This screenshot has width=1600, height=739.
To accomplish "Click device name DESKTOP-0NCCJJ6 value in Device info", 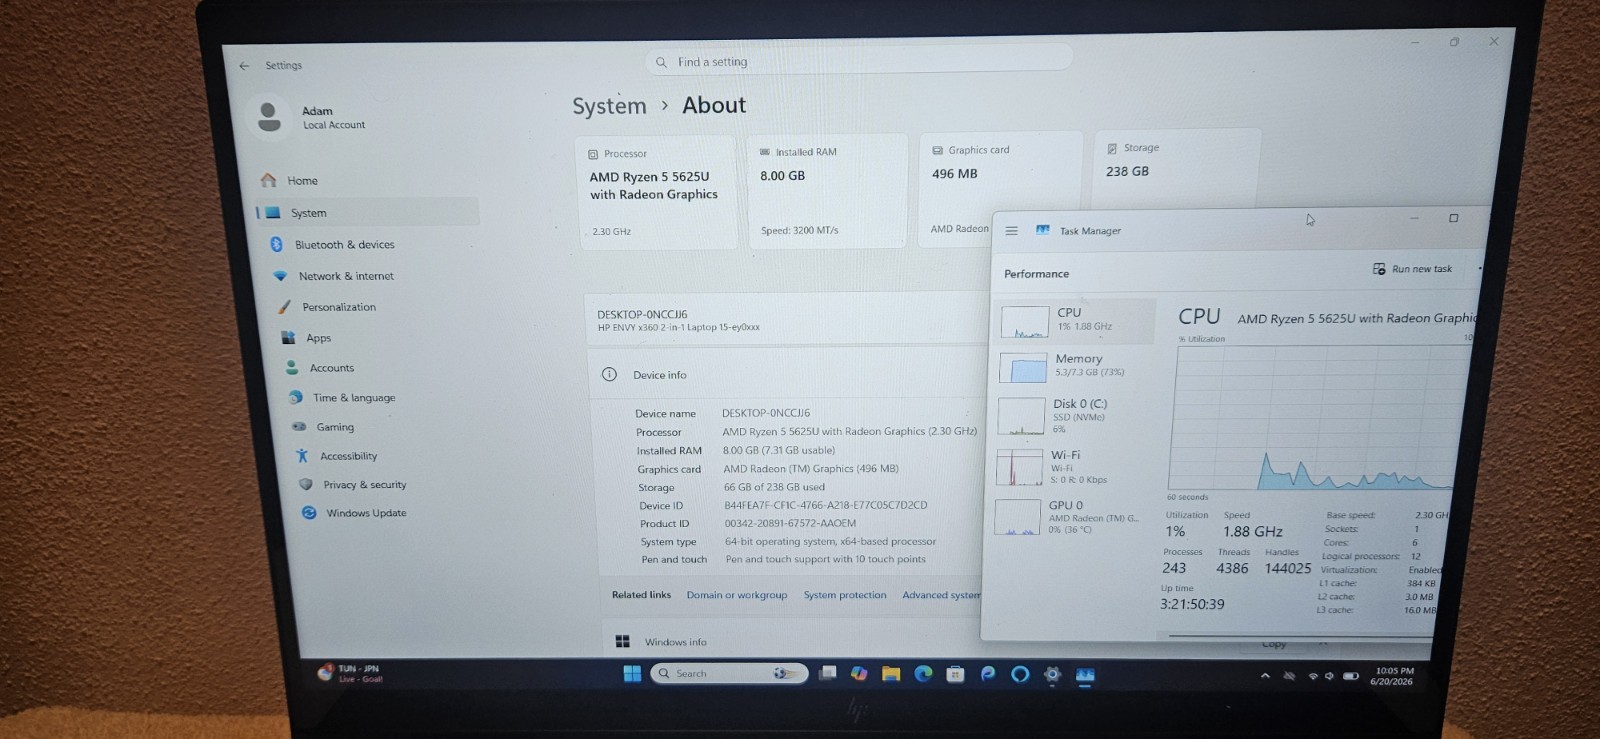I will pos(766,413).
